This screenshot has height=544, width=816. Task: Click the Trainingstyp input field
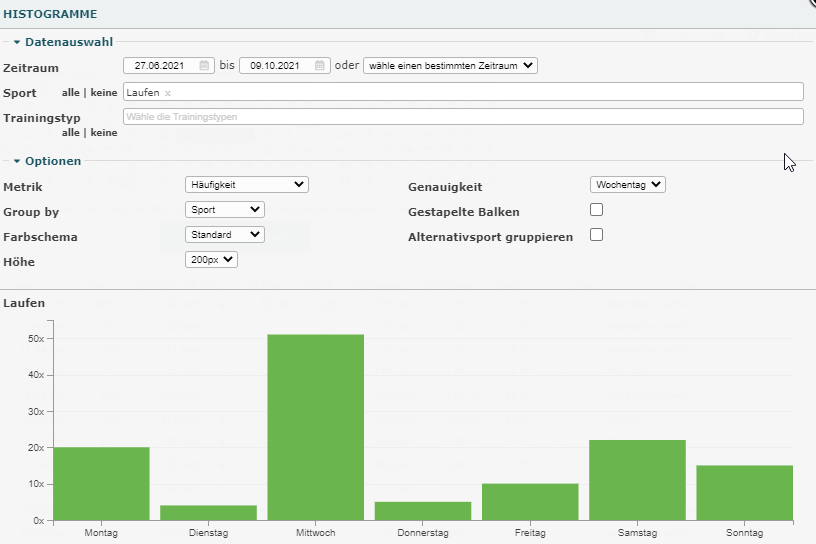pos(463,117)
